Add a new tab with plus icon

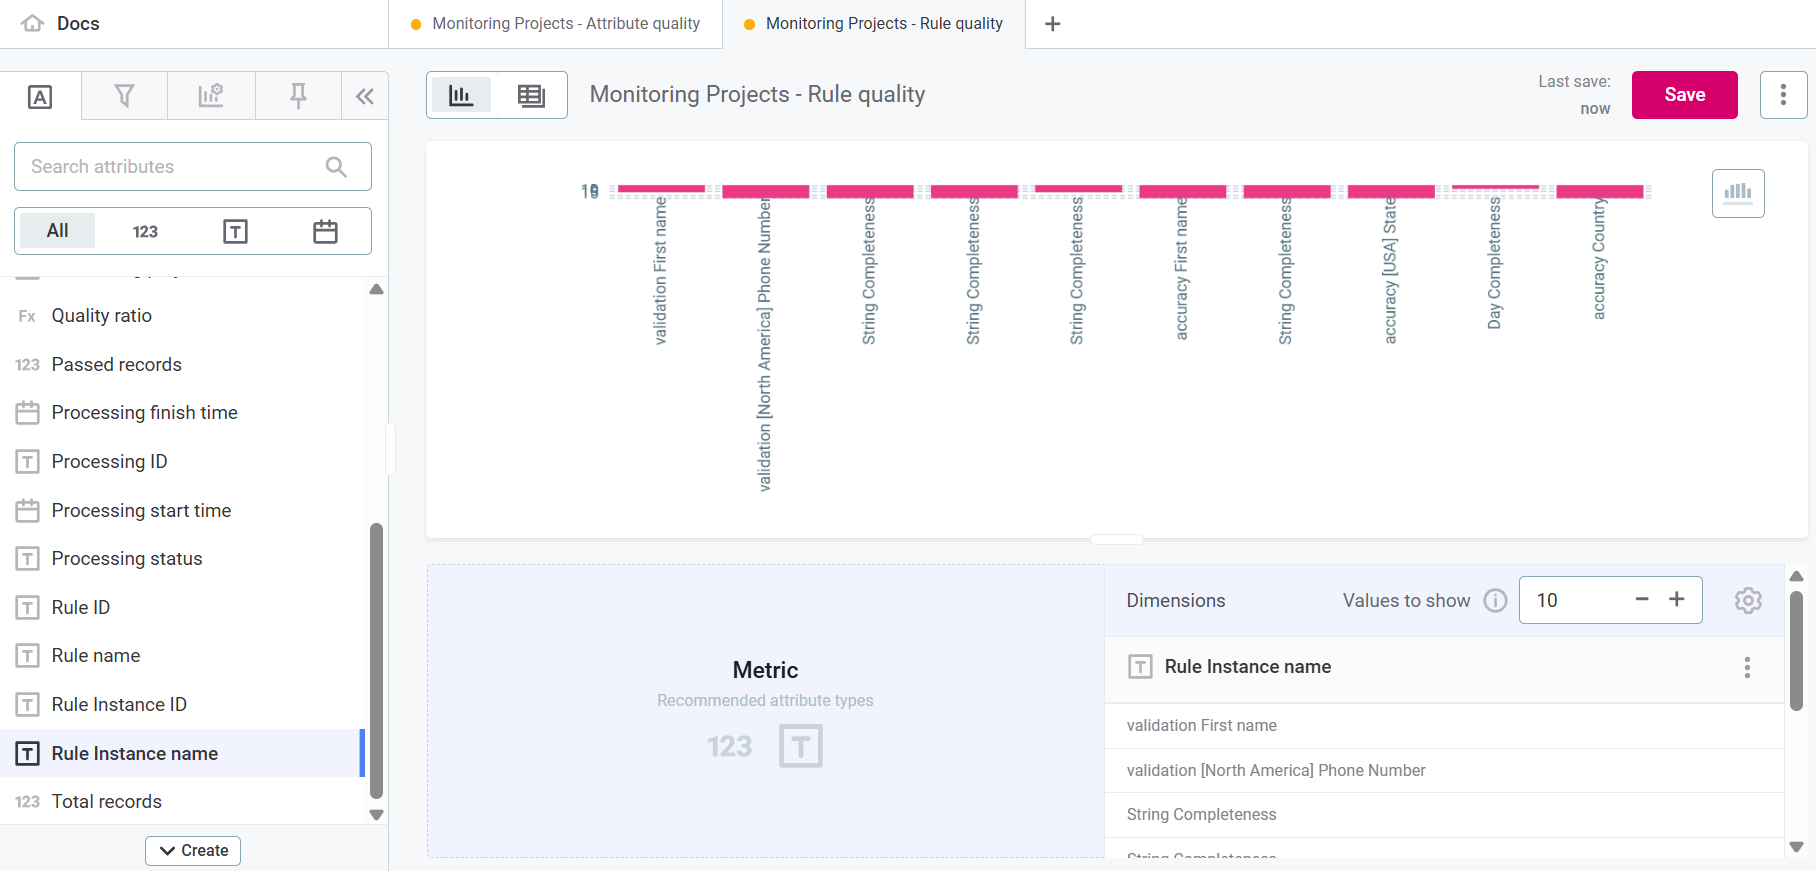click(1052, 24)
